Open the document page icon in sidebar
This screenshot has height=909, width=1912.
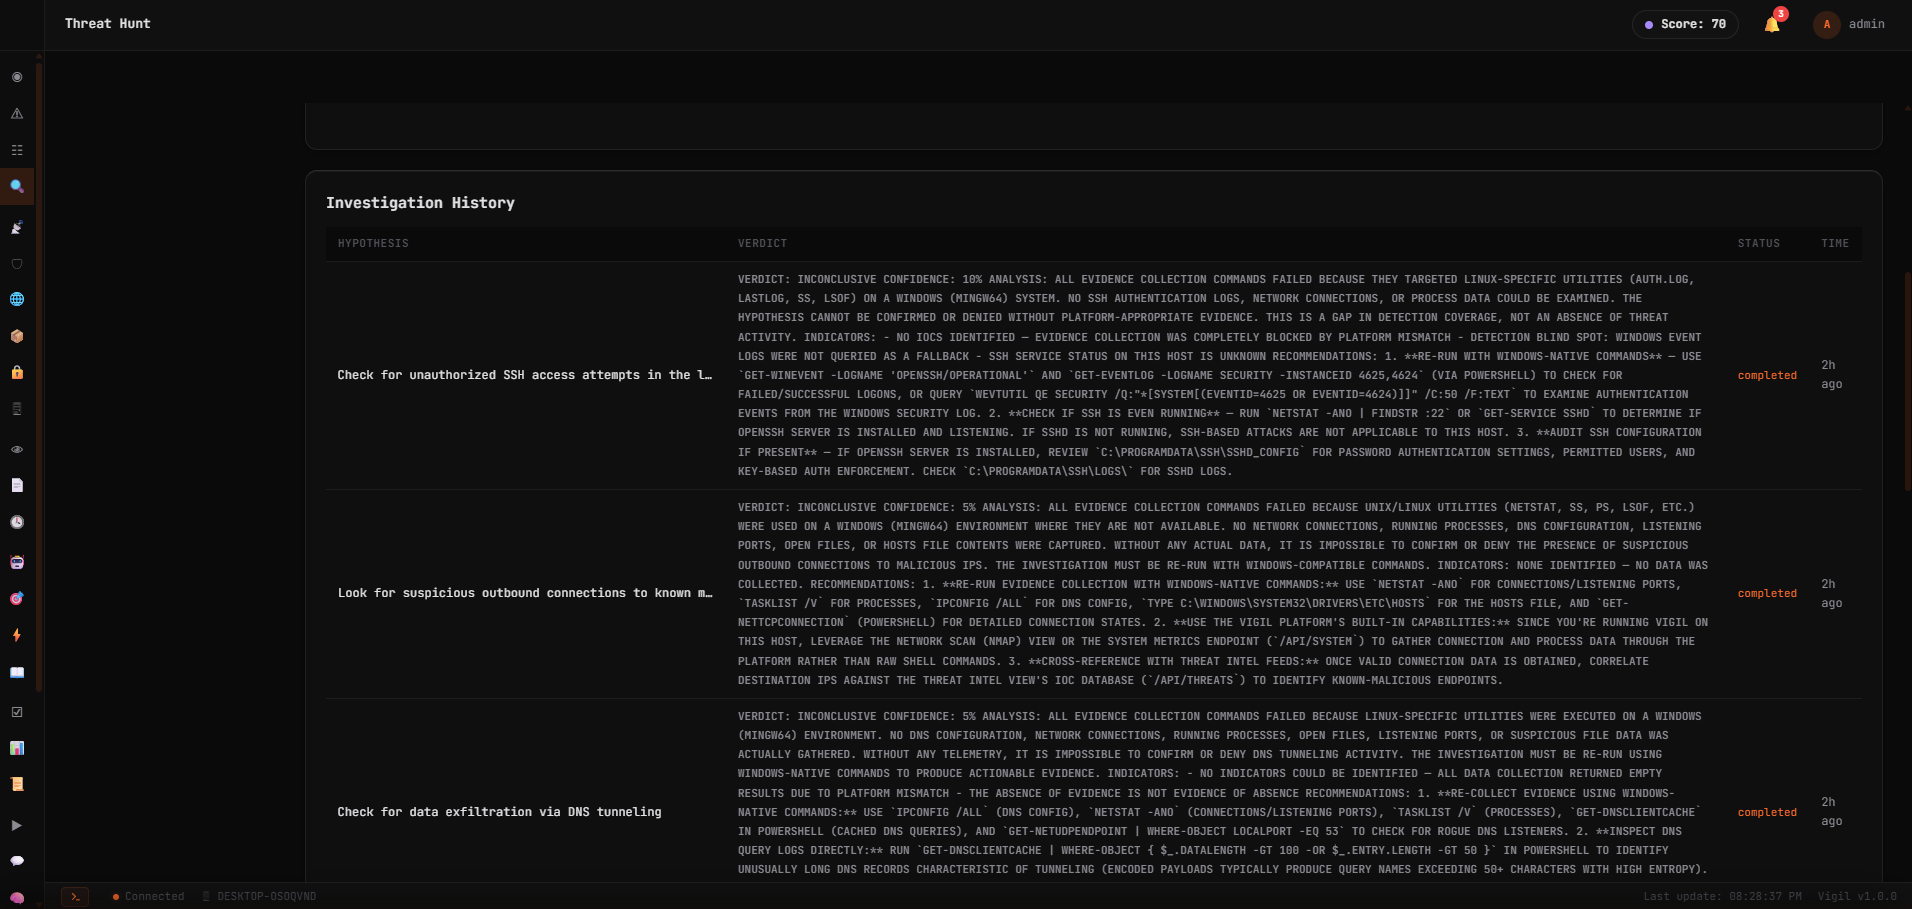pos(17,485)
